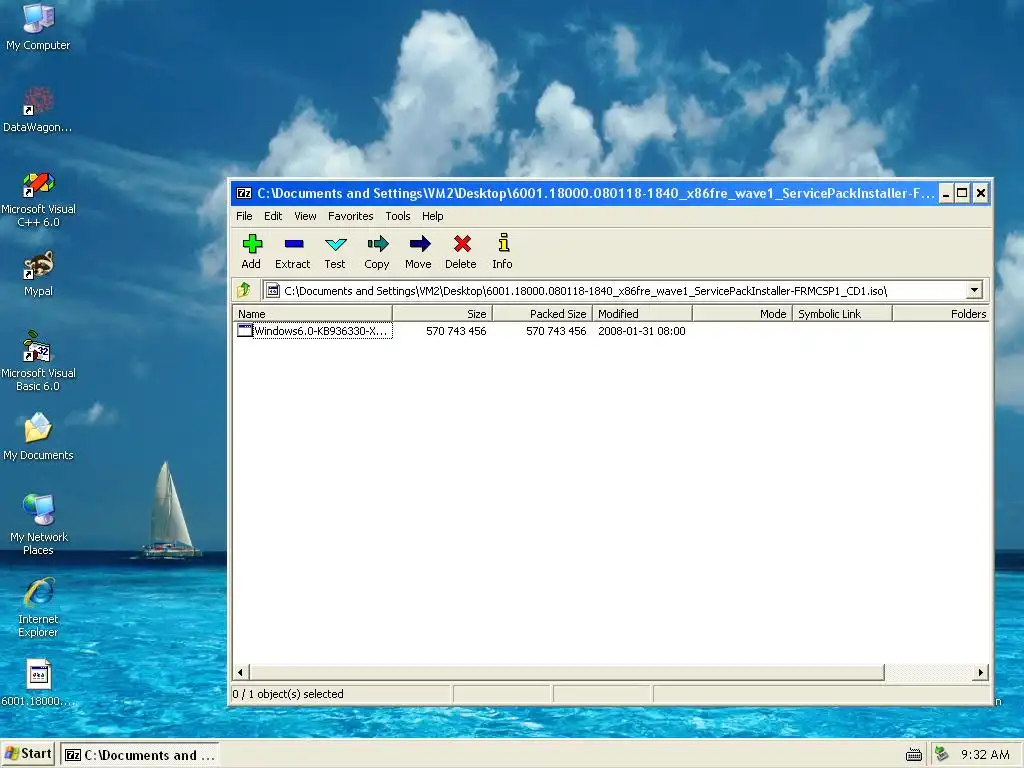Sort by Size column header
The image size is (1024, 768).
tap(442, 314)
